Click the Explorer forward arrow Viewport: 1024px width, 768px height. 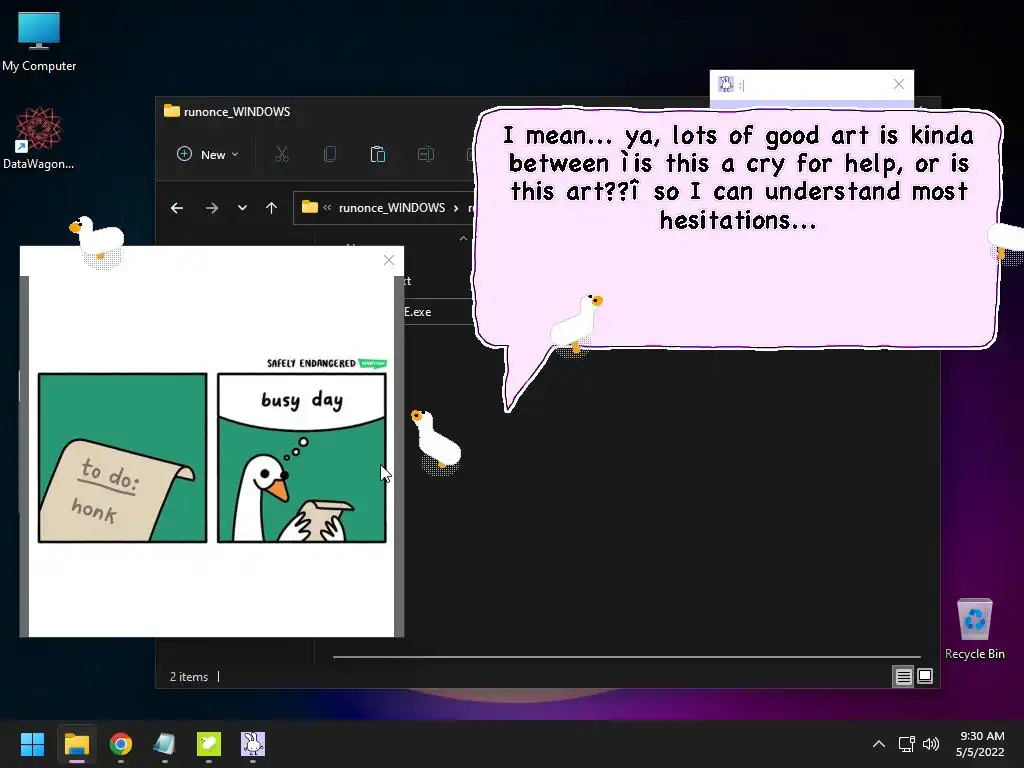pyautogui.click(x=212, y=208)
